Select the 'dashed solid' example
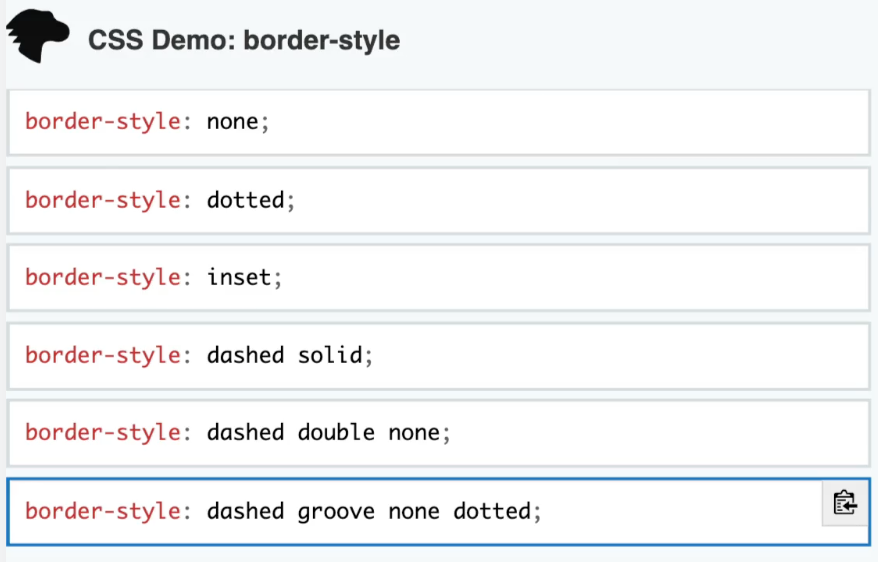The width and height of the screenshot is (878, 562). (438, 355)
